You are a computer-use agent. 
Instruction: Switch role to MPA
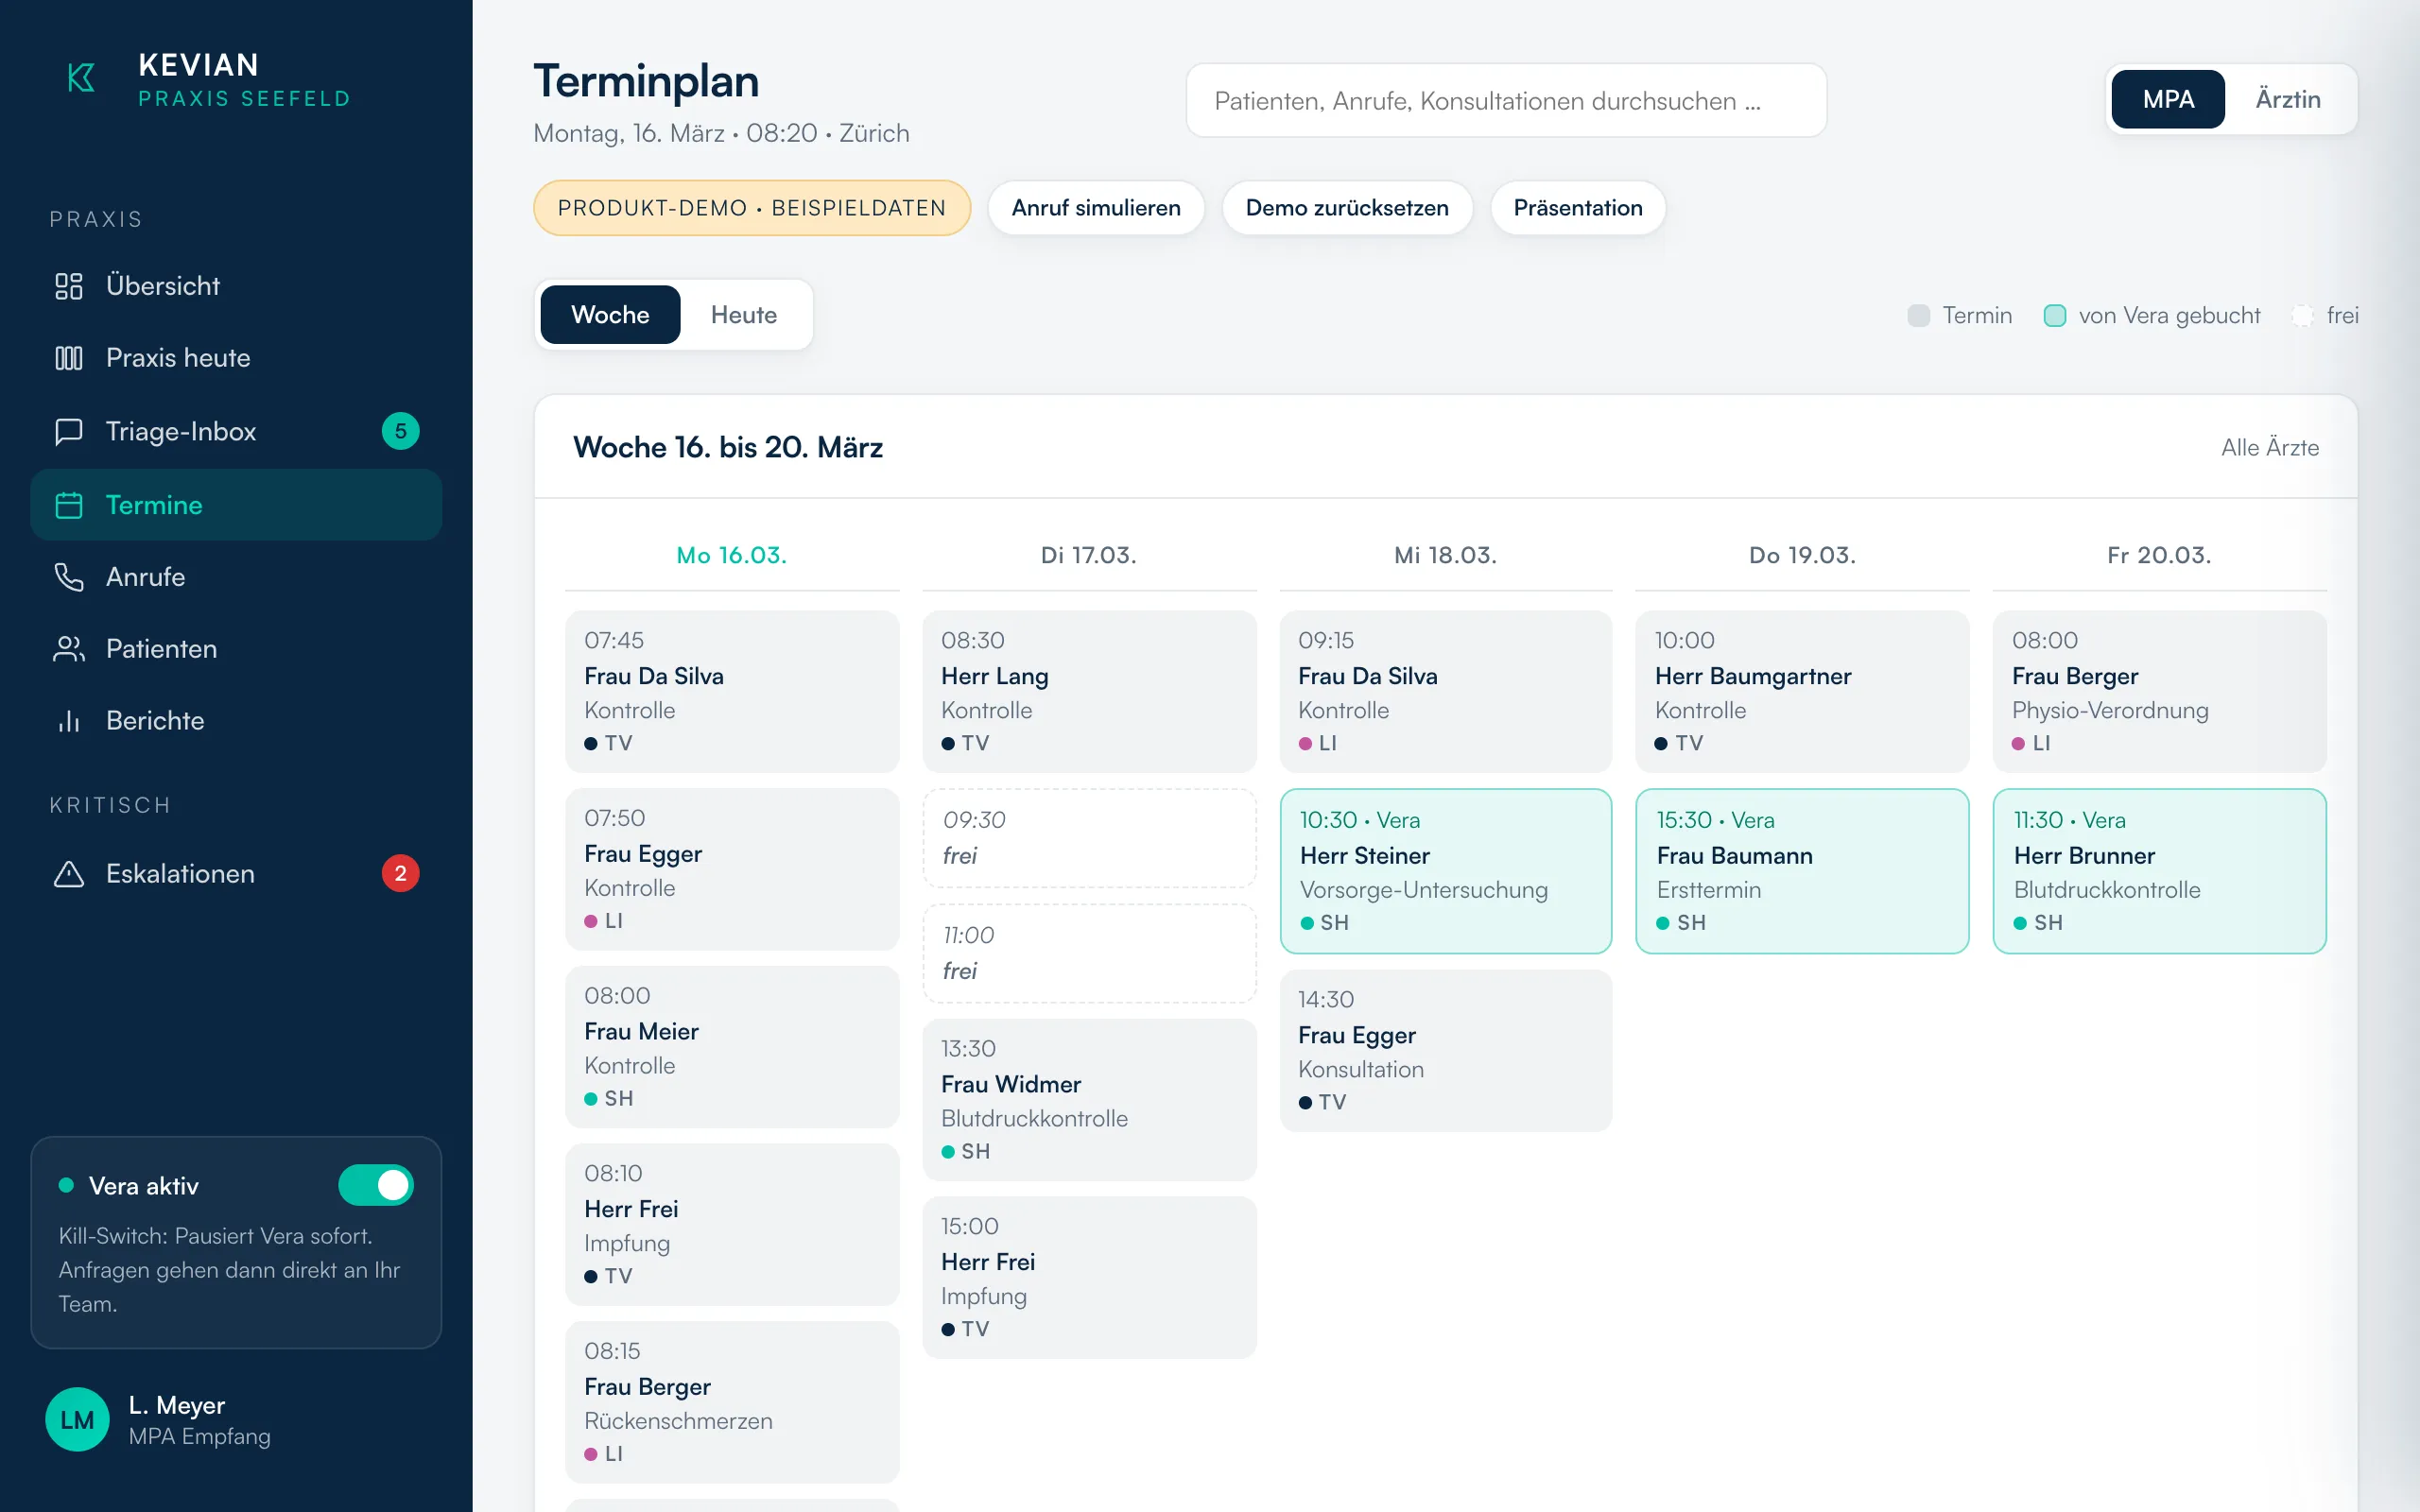(2168, 99)
